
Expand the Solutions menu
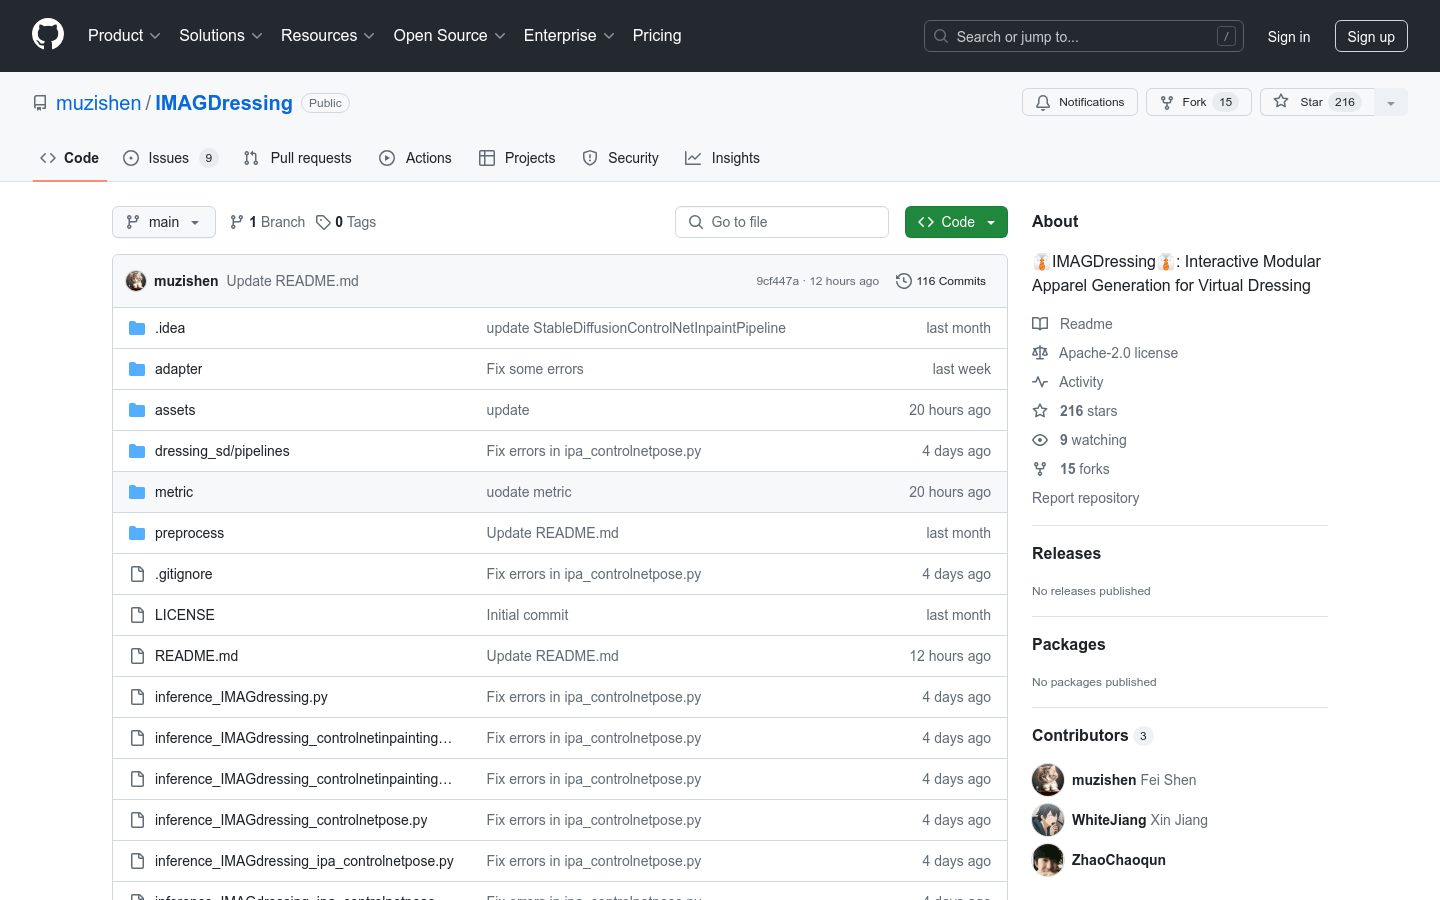(221, 35)
